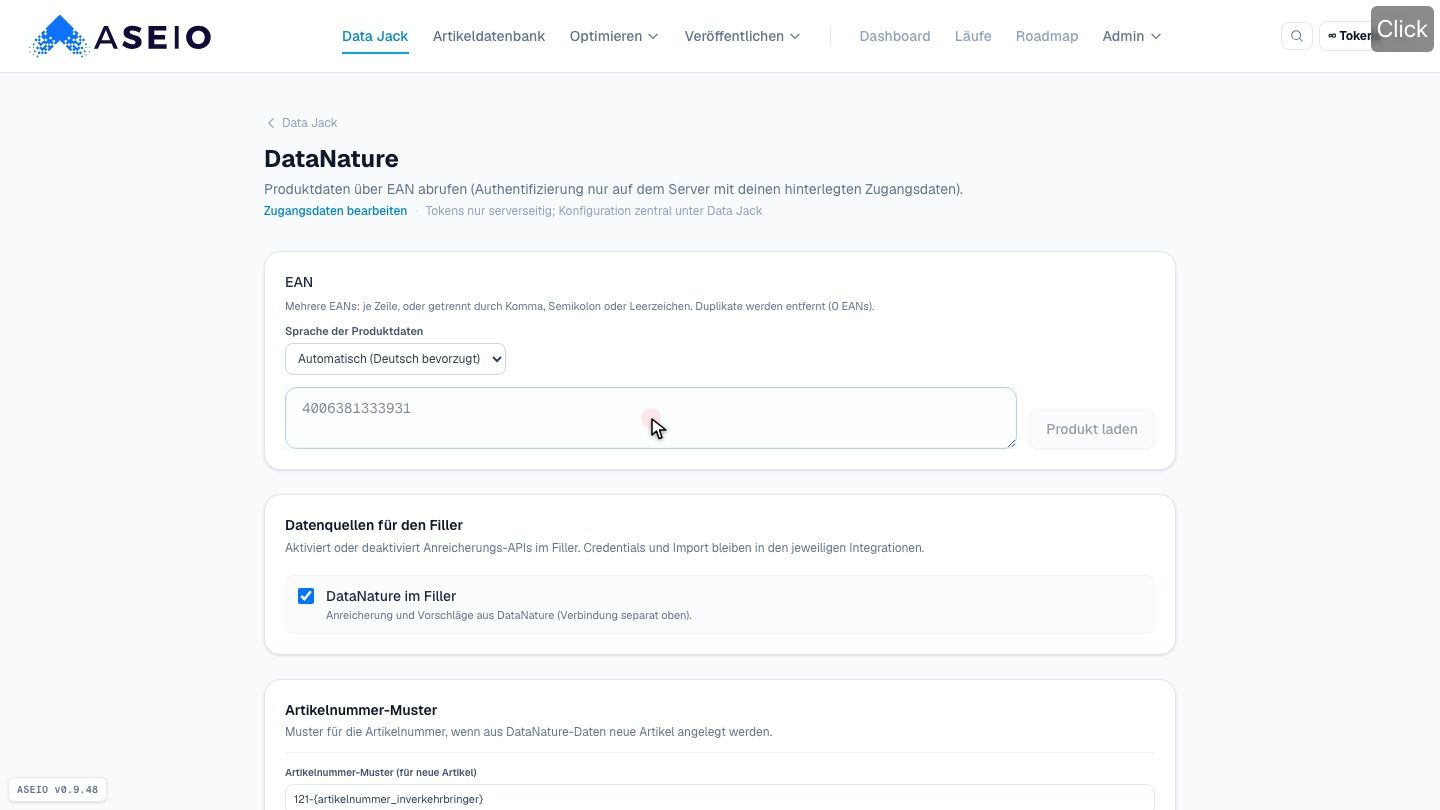Click the 'Datenquellen für den Filler' heading
Screen dimensions: 1440x810
click(x=374, y=525)
